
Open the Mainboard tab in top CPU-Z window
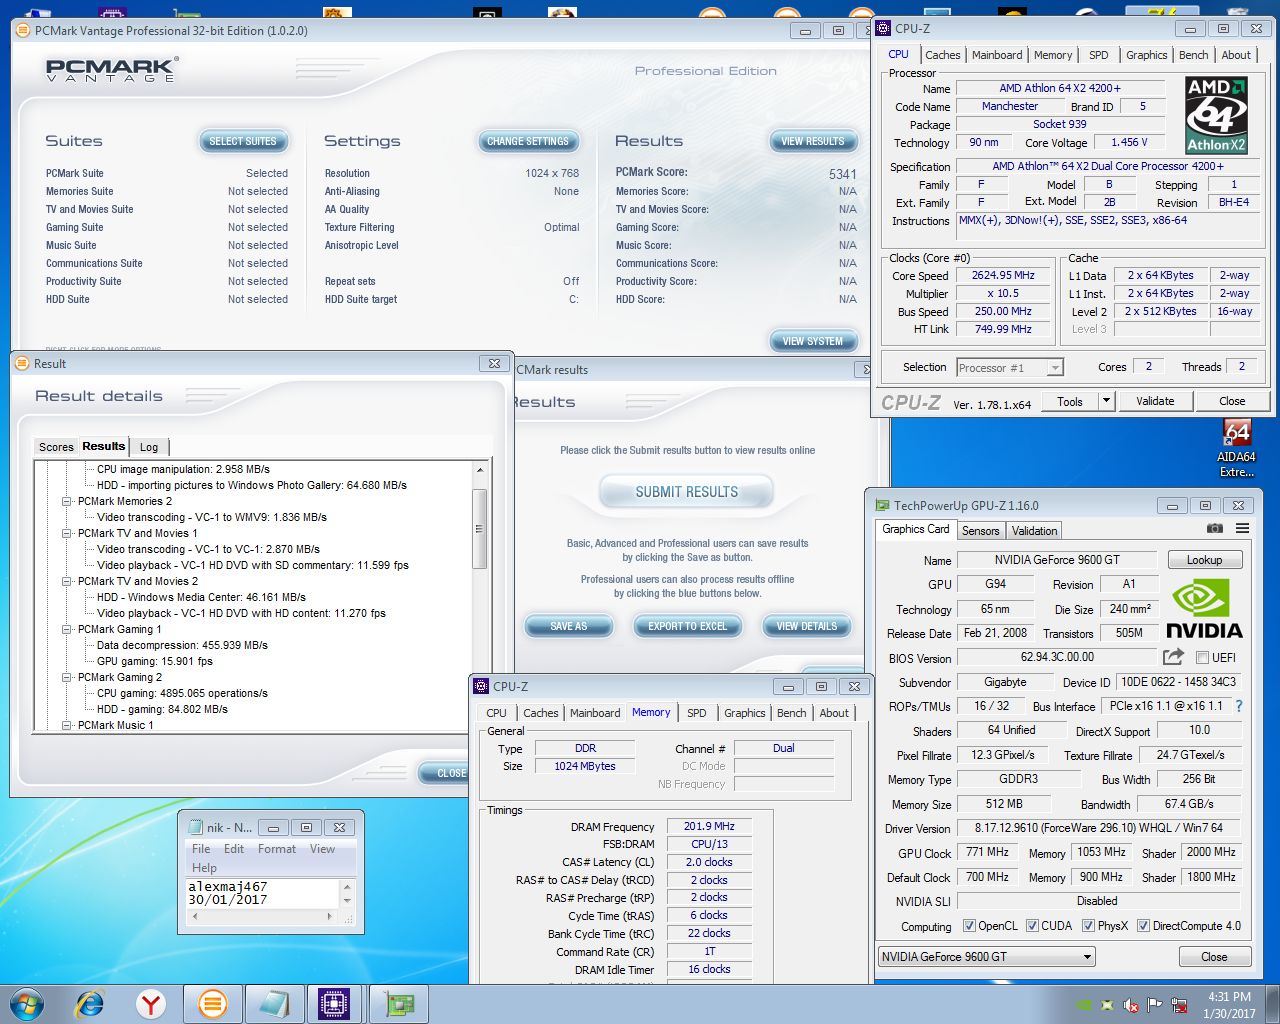click(997, 55)
